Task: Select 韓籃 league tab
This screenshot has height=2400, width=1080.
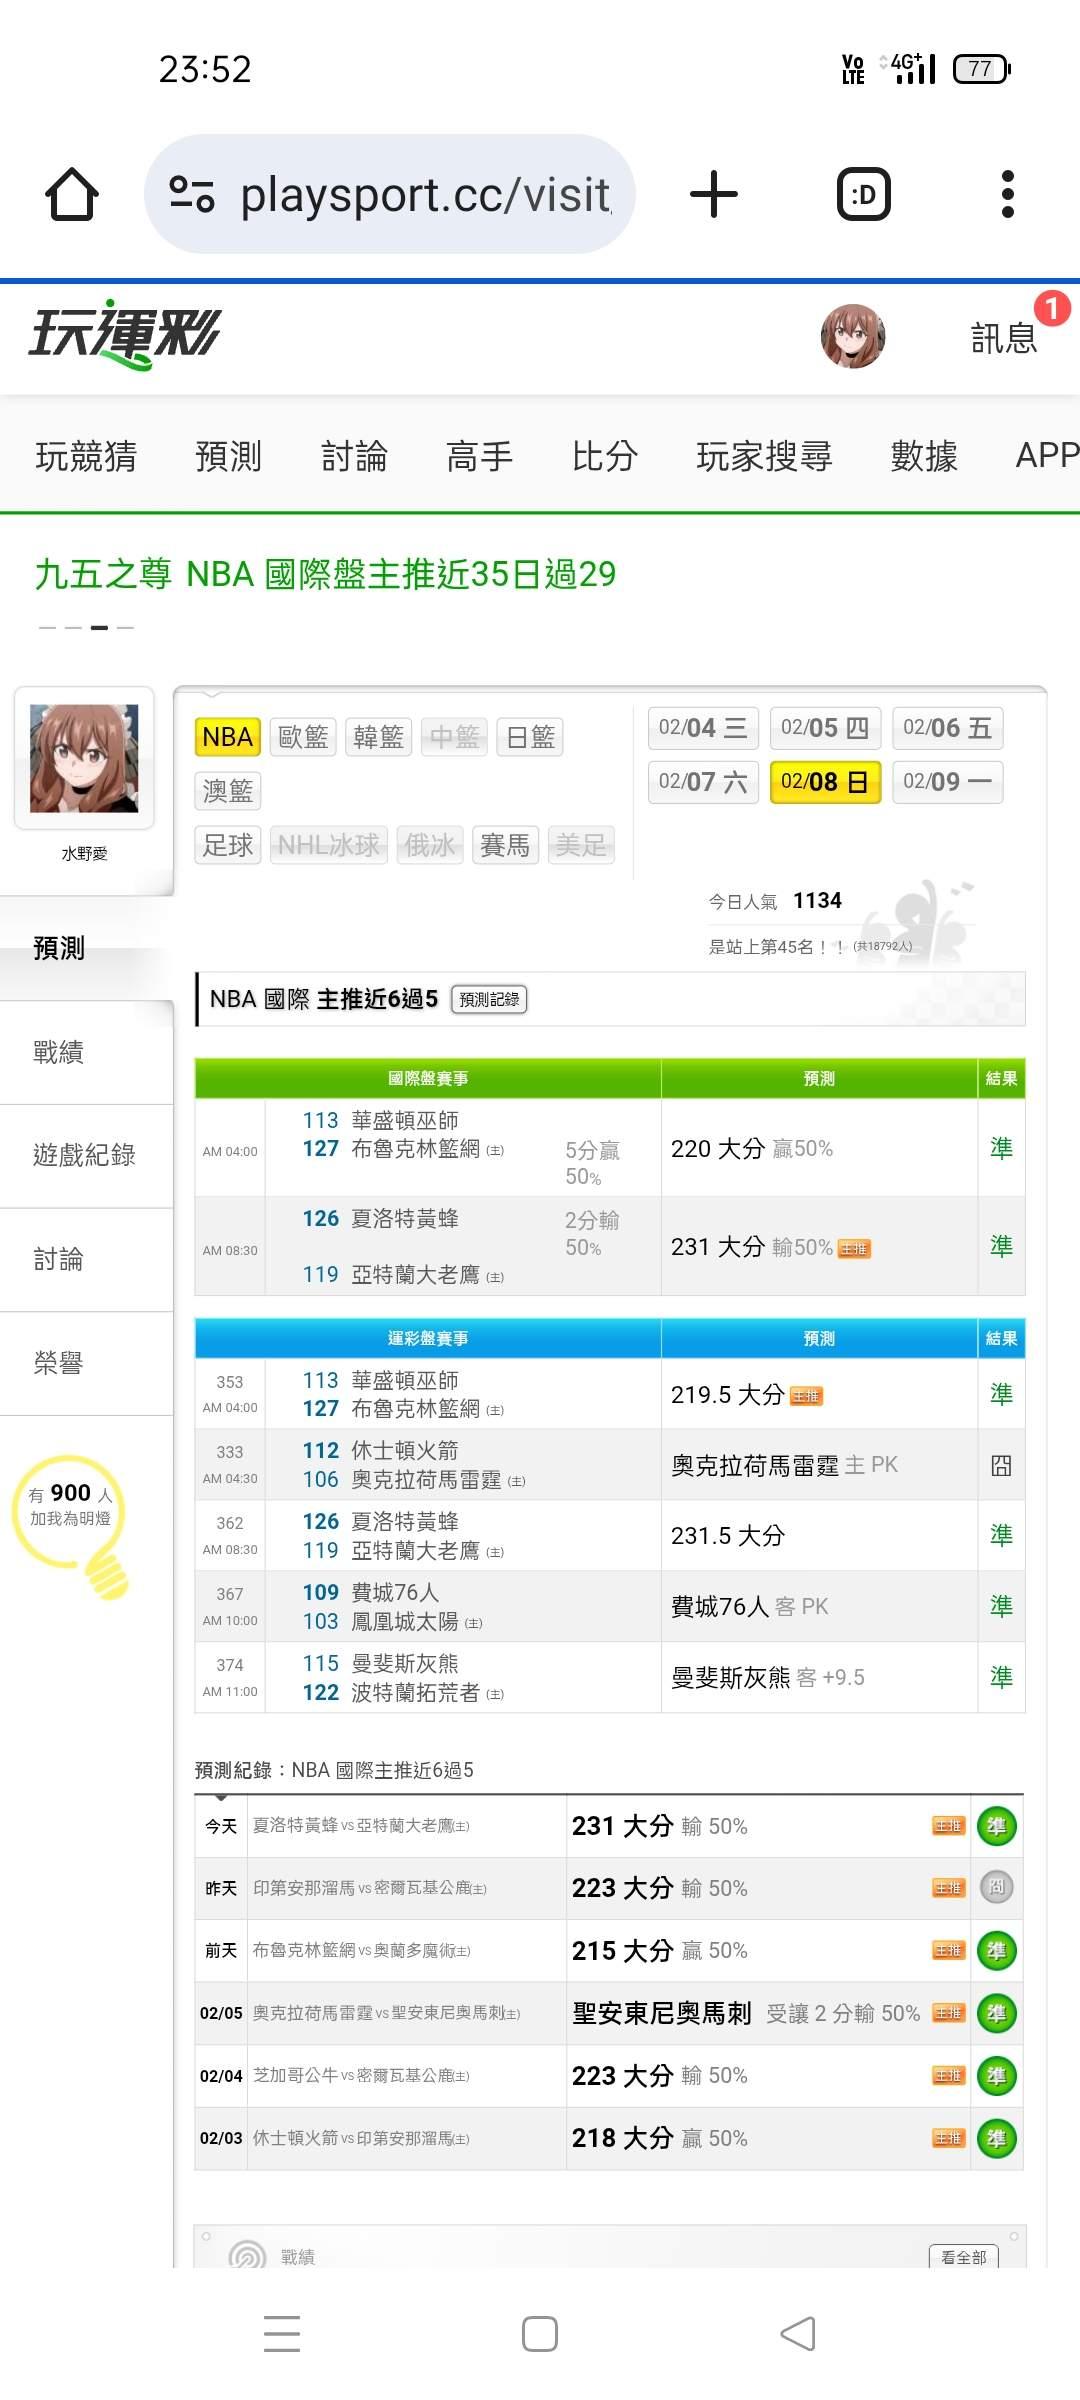Action: coord(379,737)
